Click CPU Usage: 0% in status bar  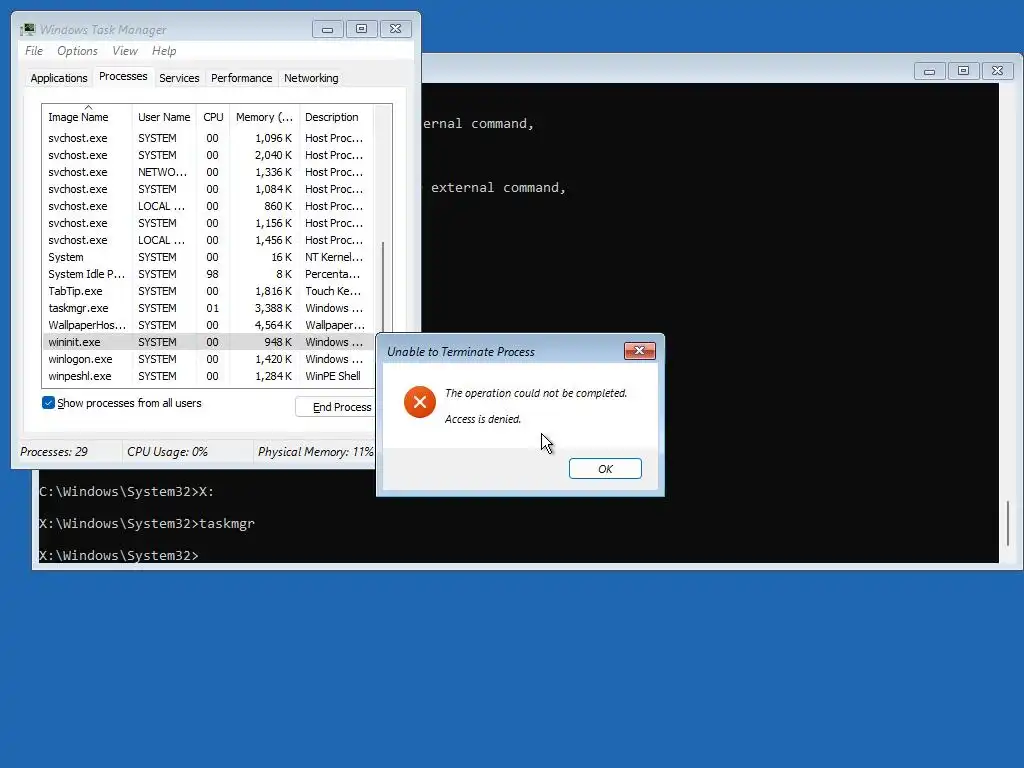point(167,452)
